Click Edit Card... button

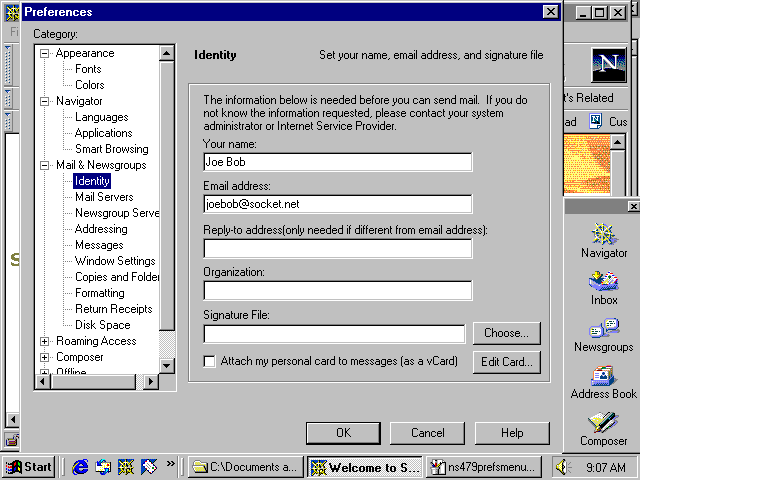pyautogui.click(x=506, y=362)
